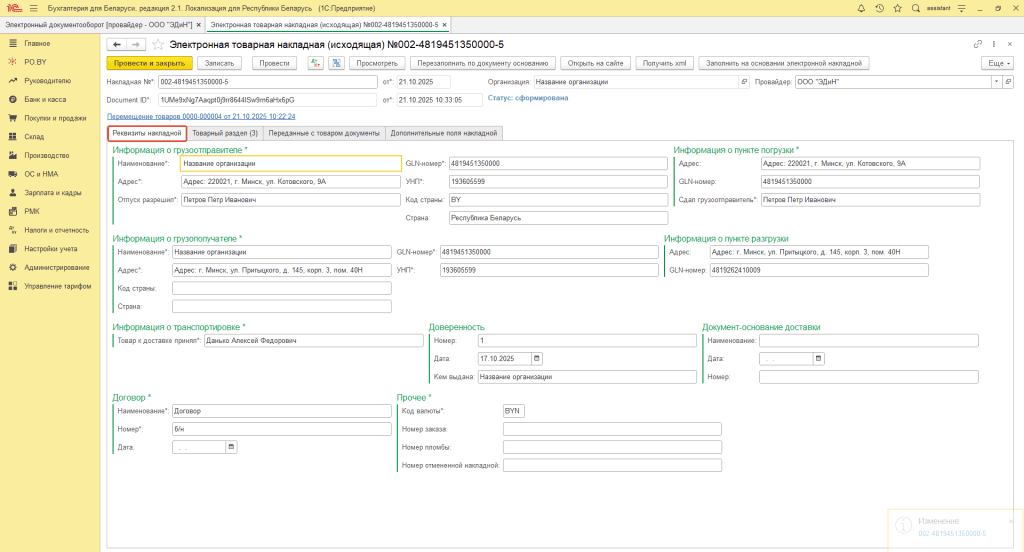Open Дополнительные поля накладной tab
Screen dimensions: 1024x552
coord(443,133)
